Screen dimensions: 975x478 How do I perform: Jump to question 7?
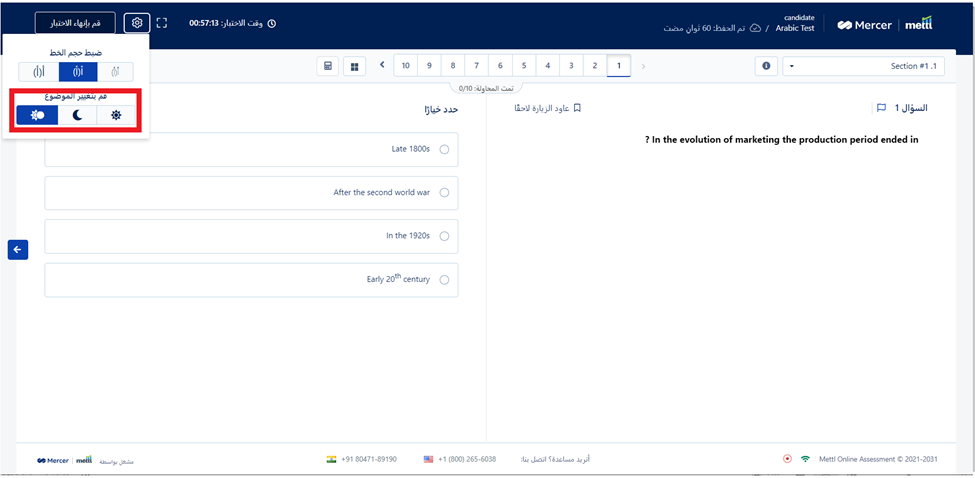click(477, 65)
